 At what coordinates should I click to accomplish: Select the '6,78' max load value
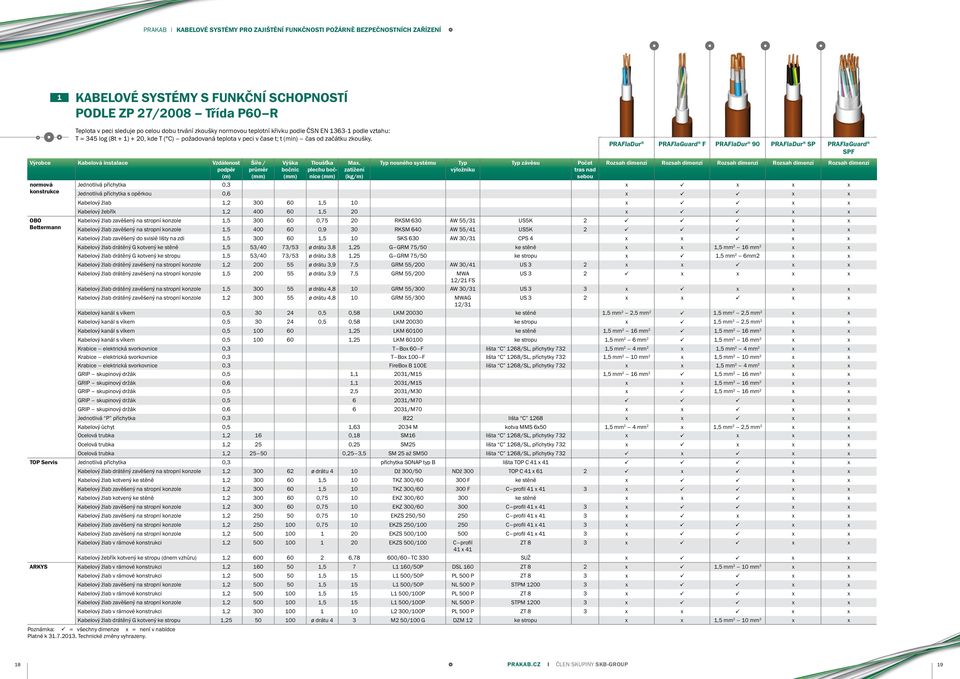pyautogui.click(x=354, y=558)
